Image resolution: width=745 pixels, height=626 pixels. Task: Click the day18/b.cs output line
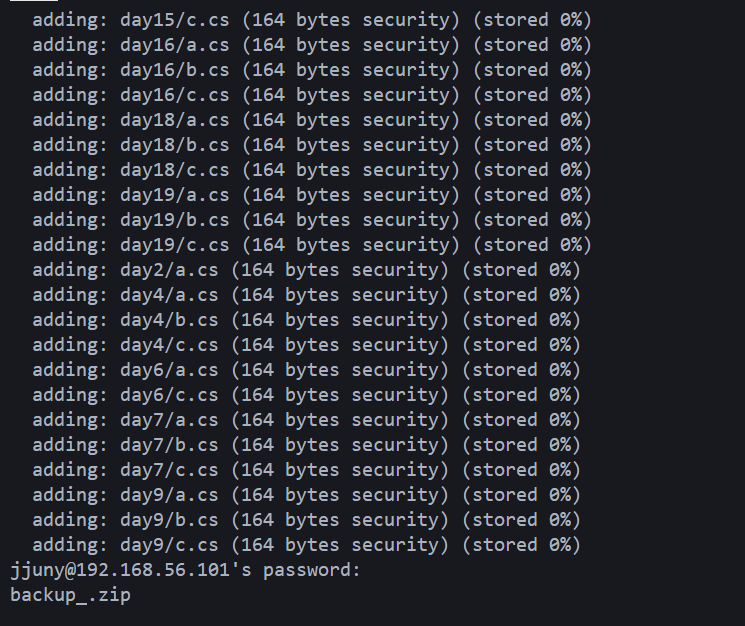pyautogui.click(x=312, y=145)
